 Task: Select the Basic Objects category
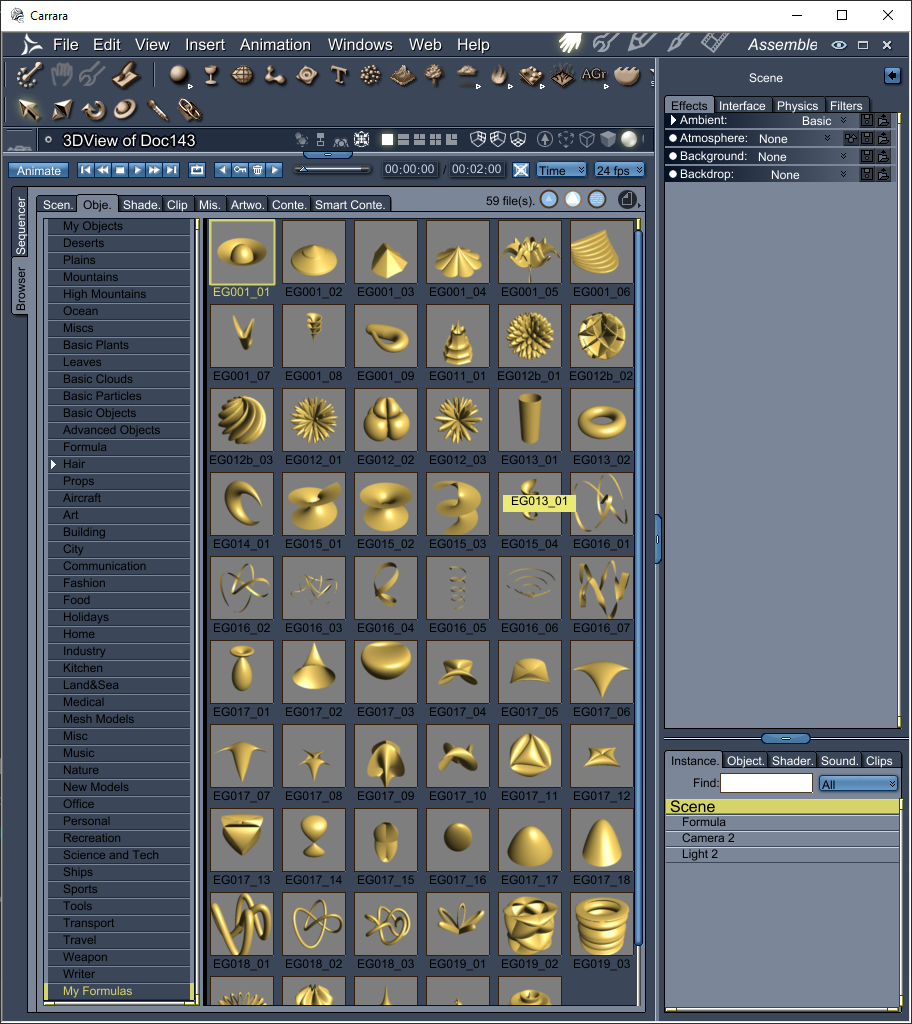pyautogui.click(x=119, y=413)
